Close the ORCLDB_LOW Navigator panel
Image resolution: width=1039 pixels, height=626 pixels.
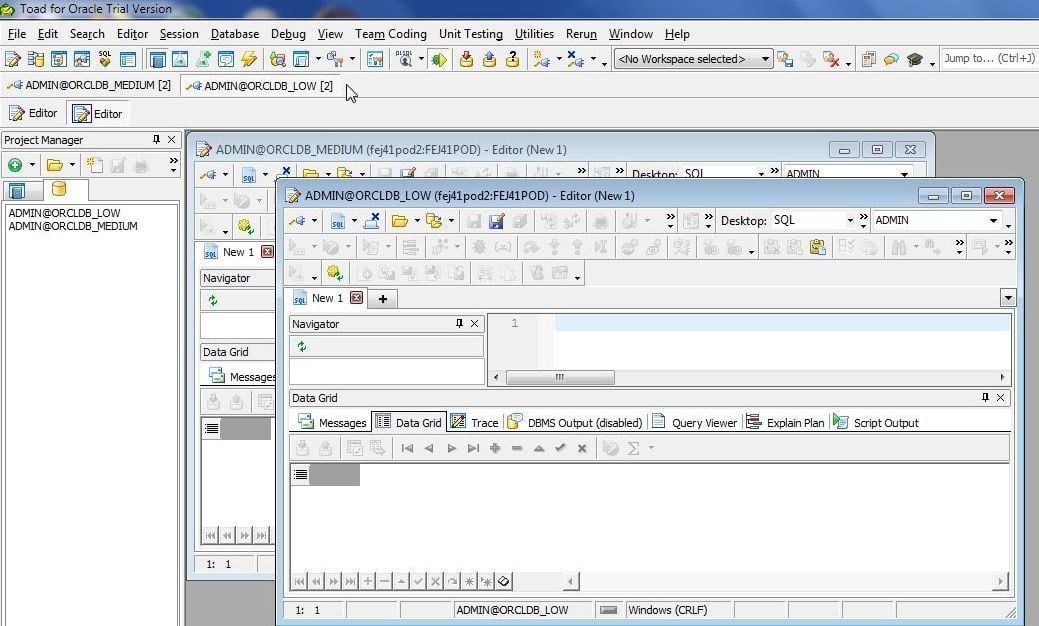click(x=474, y=323)
